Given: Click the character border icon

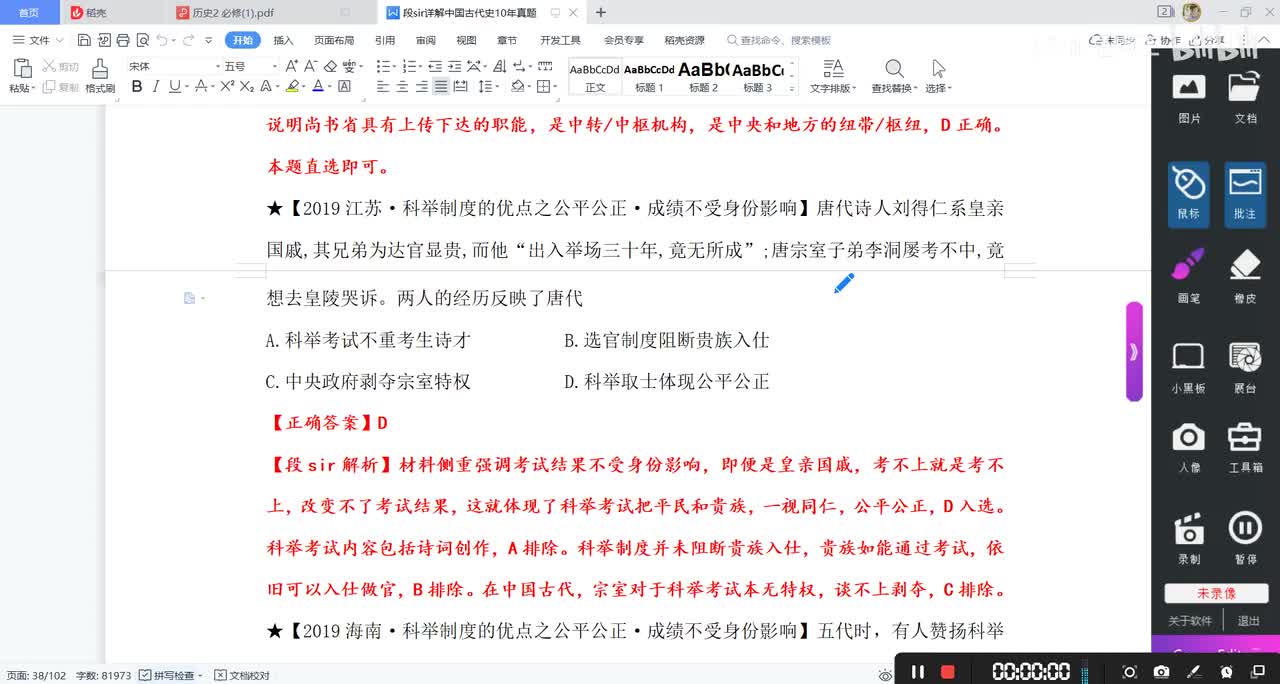Looking at the screenshot, I should point(345,87).
